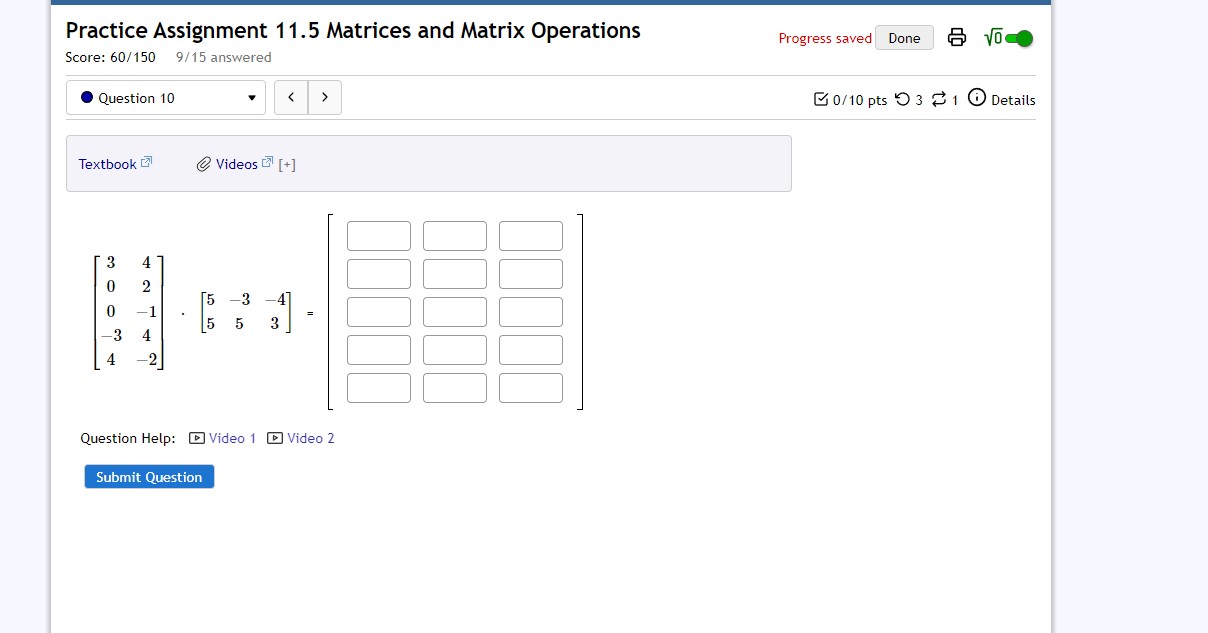Expand the Videos section with [+]

pyautogui.click(x=286, y=163)
